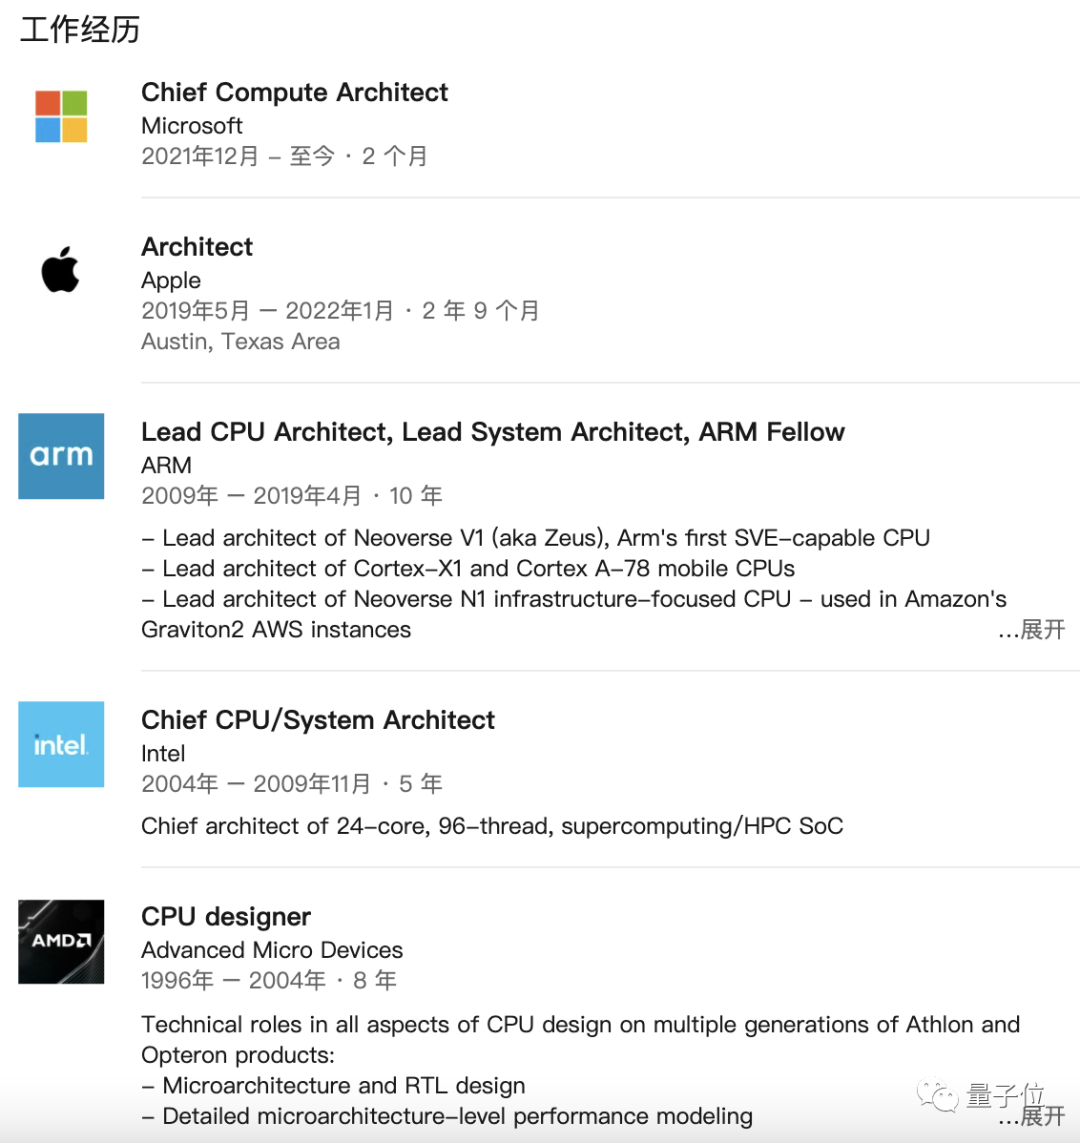The height and width of the screenshot is (1143, 1080).
Task: Open the Chief CPU/System Architect title
Action: click(318, 720)
